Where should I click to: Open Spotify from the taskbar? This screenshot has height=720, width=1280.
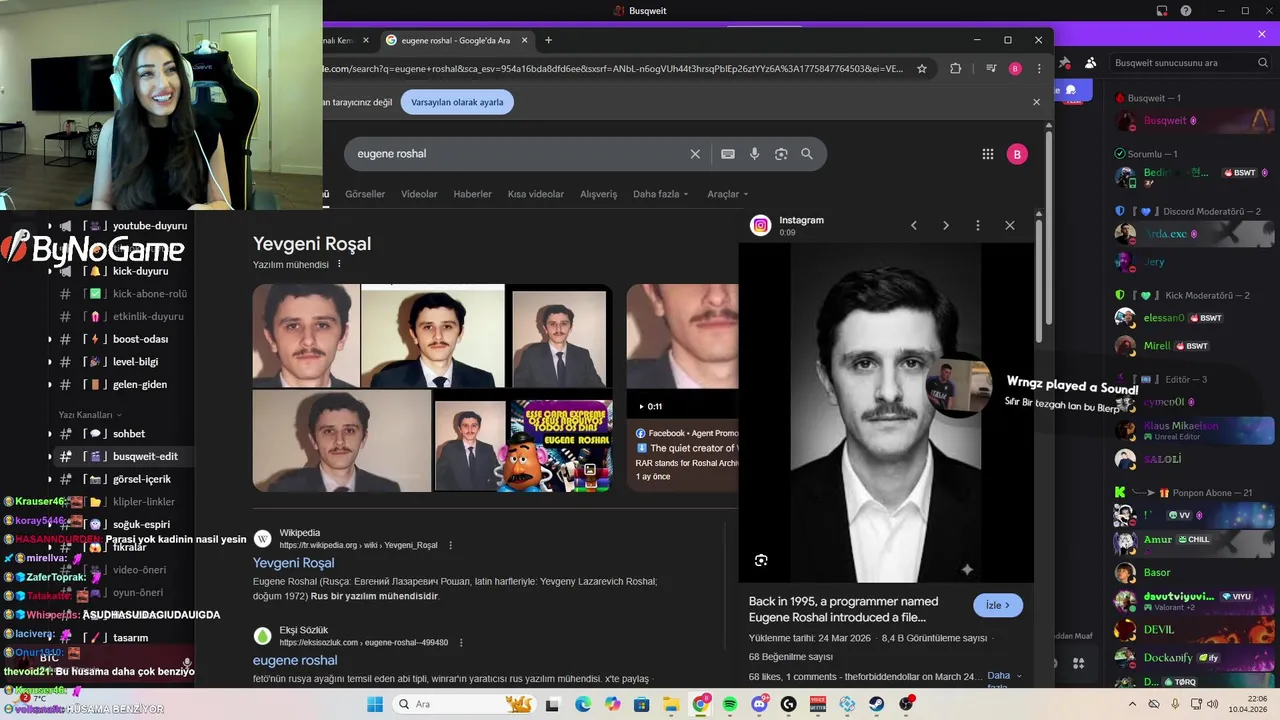click(730, 704)
